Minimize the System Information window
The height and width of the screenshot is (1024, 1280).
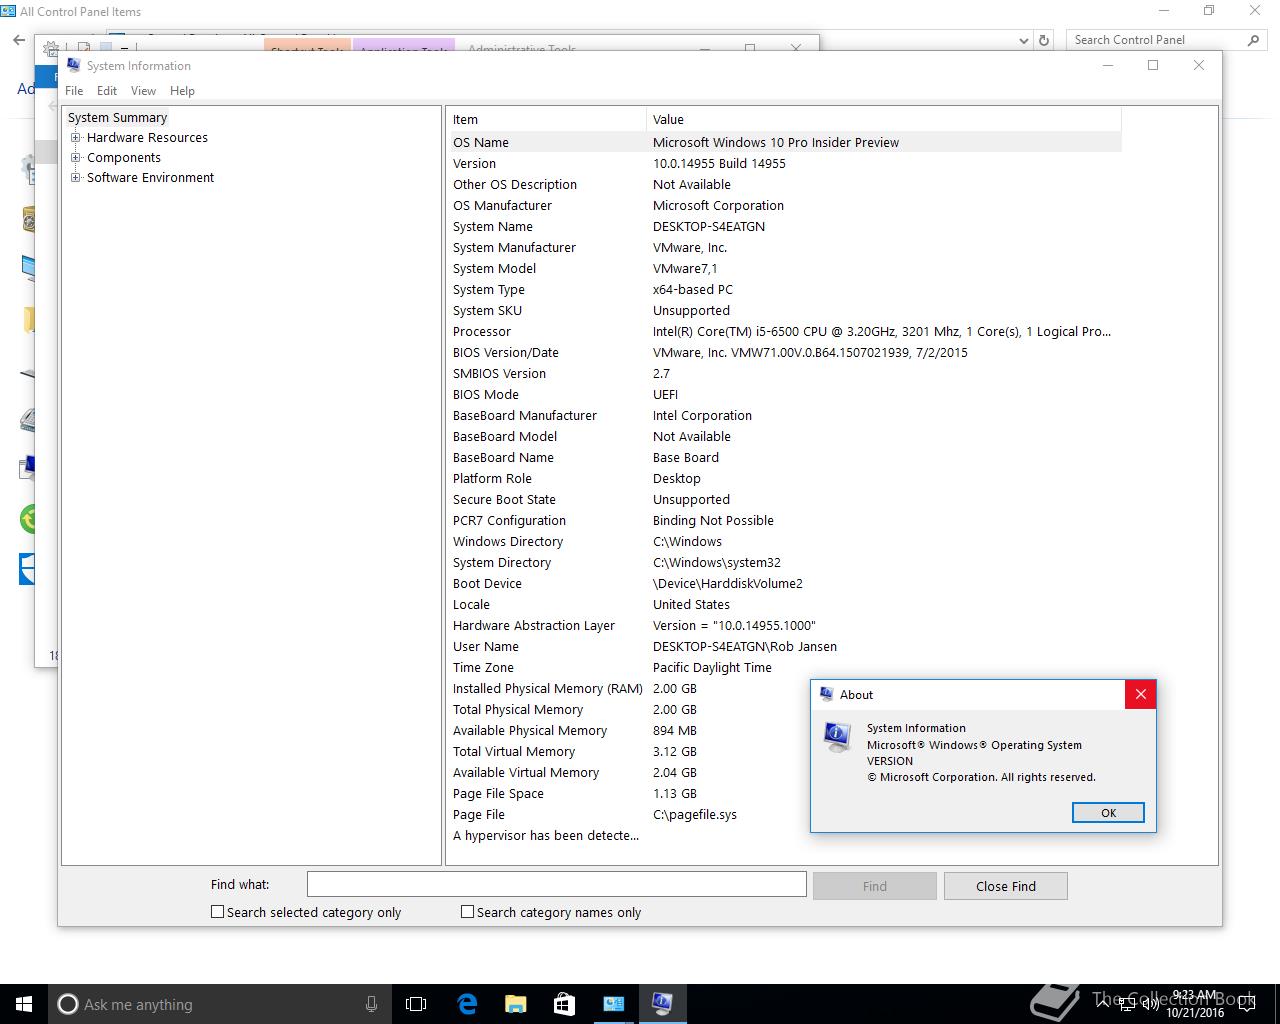[1108, 65]
